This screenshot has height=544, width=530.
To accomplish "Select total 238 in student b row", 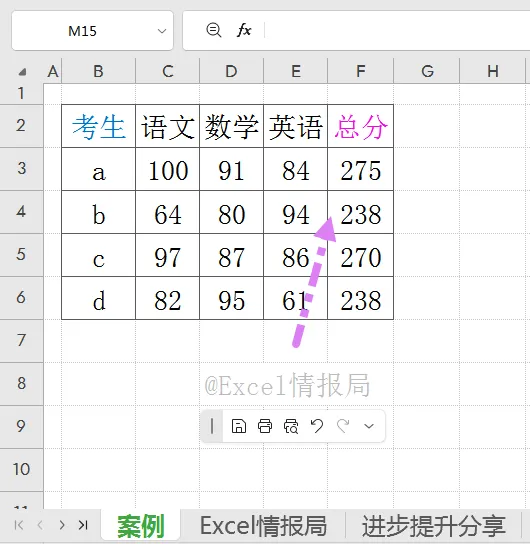I will point(361,212).
